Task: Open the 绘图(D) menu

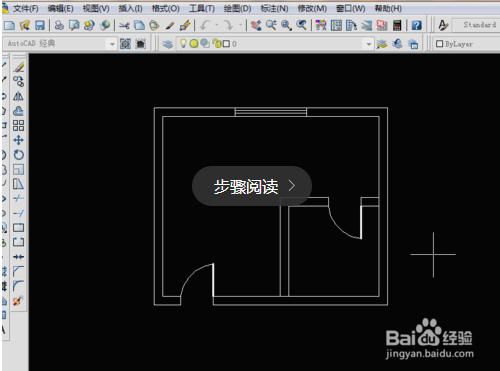Action: coord(237,8)
